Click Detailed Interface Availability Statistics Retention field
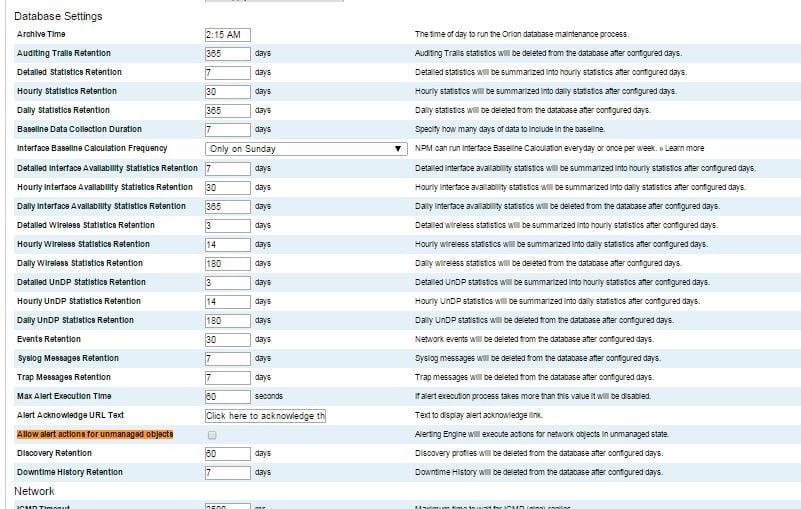 pyautogui.click(x=228, y=169)
